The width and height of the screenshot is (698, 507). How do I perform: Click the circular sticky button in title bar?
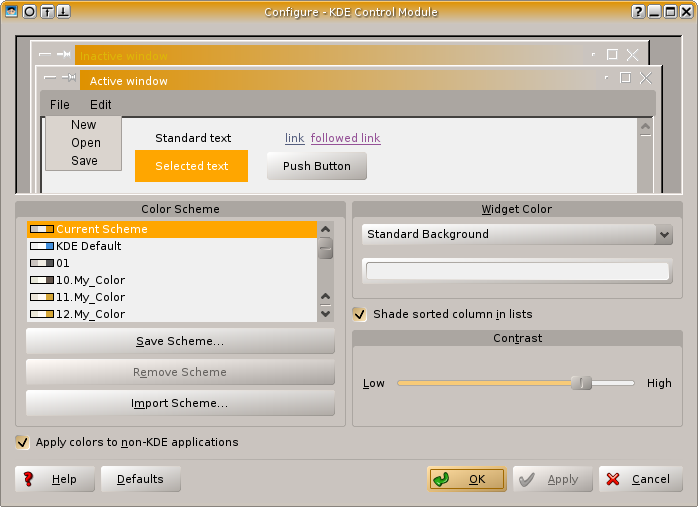coord(29,11)
